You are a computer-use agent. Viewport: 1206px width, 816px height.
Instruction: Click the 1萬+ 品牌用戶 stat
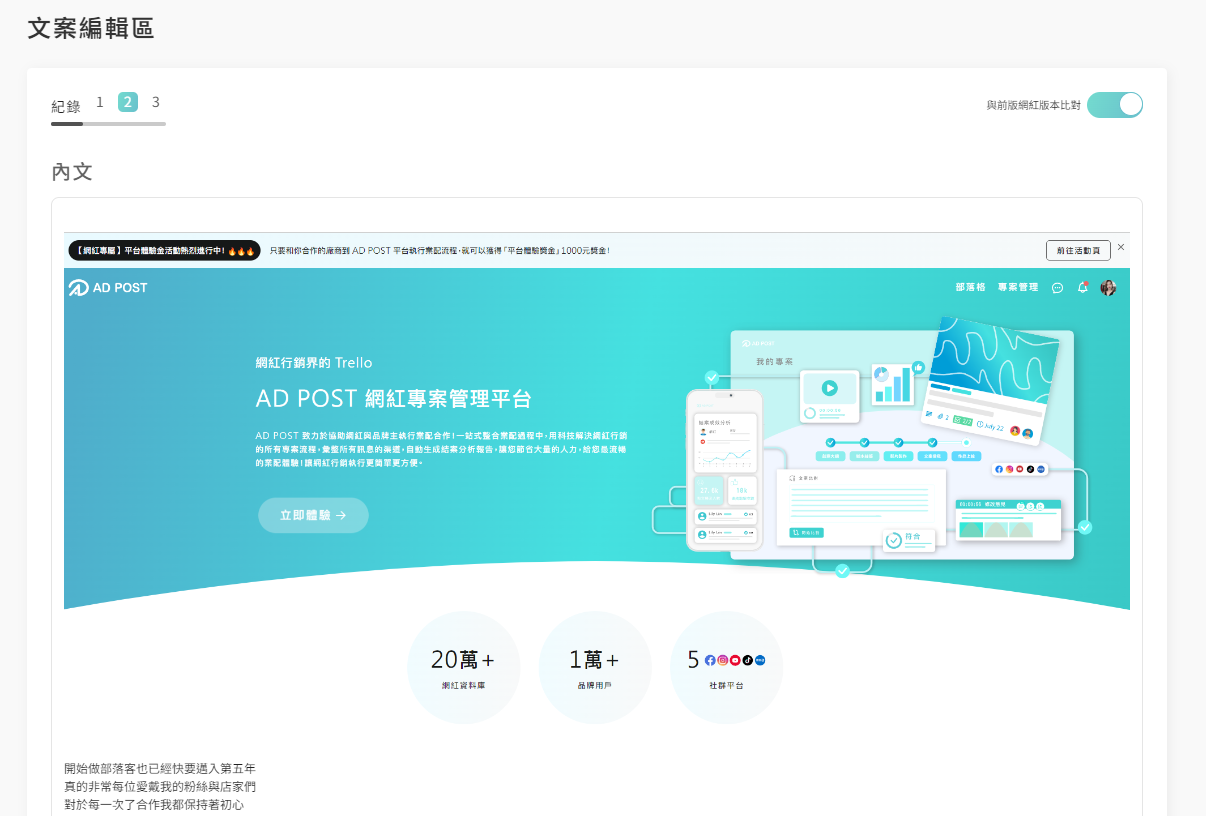click(x=595, y=668)
